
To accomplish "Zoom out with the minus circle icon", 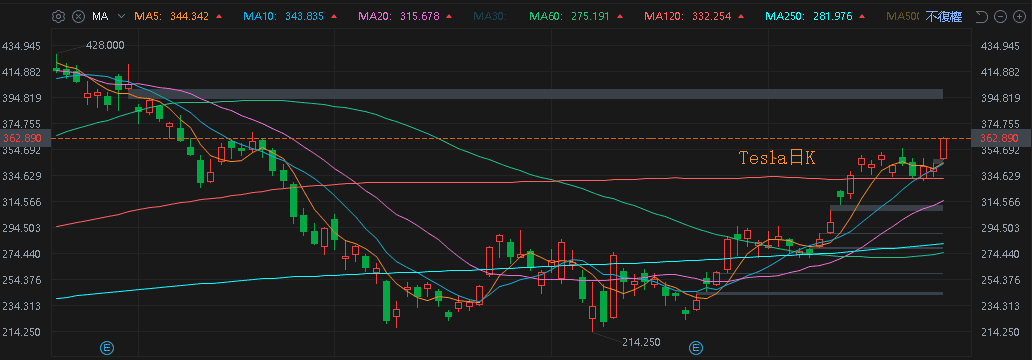I will coord(1000,16).
